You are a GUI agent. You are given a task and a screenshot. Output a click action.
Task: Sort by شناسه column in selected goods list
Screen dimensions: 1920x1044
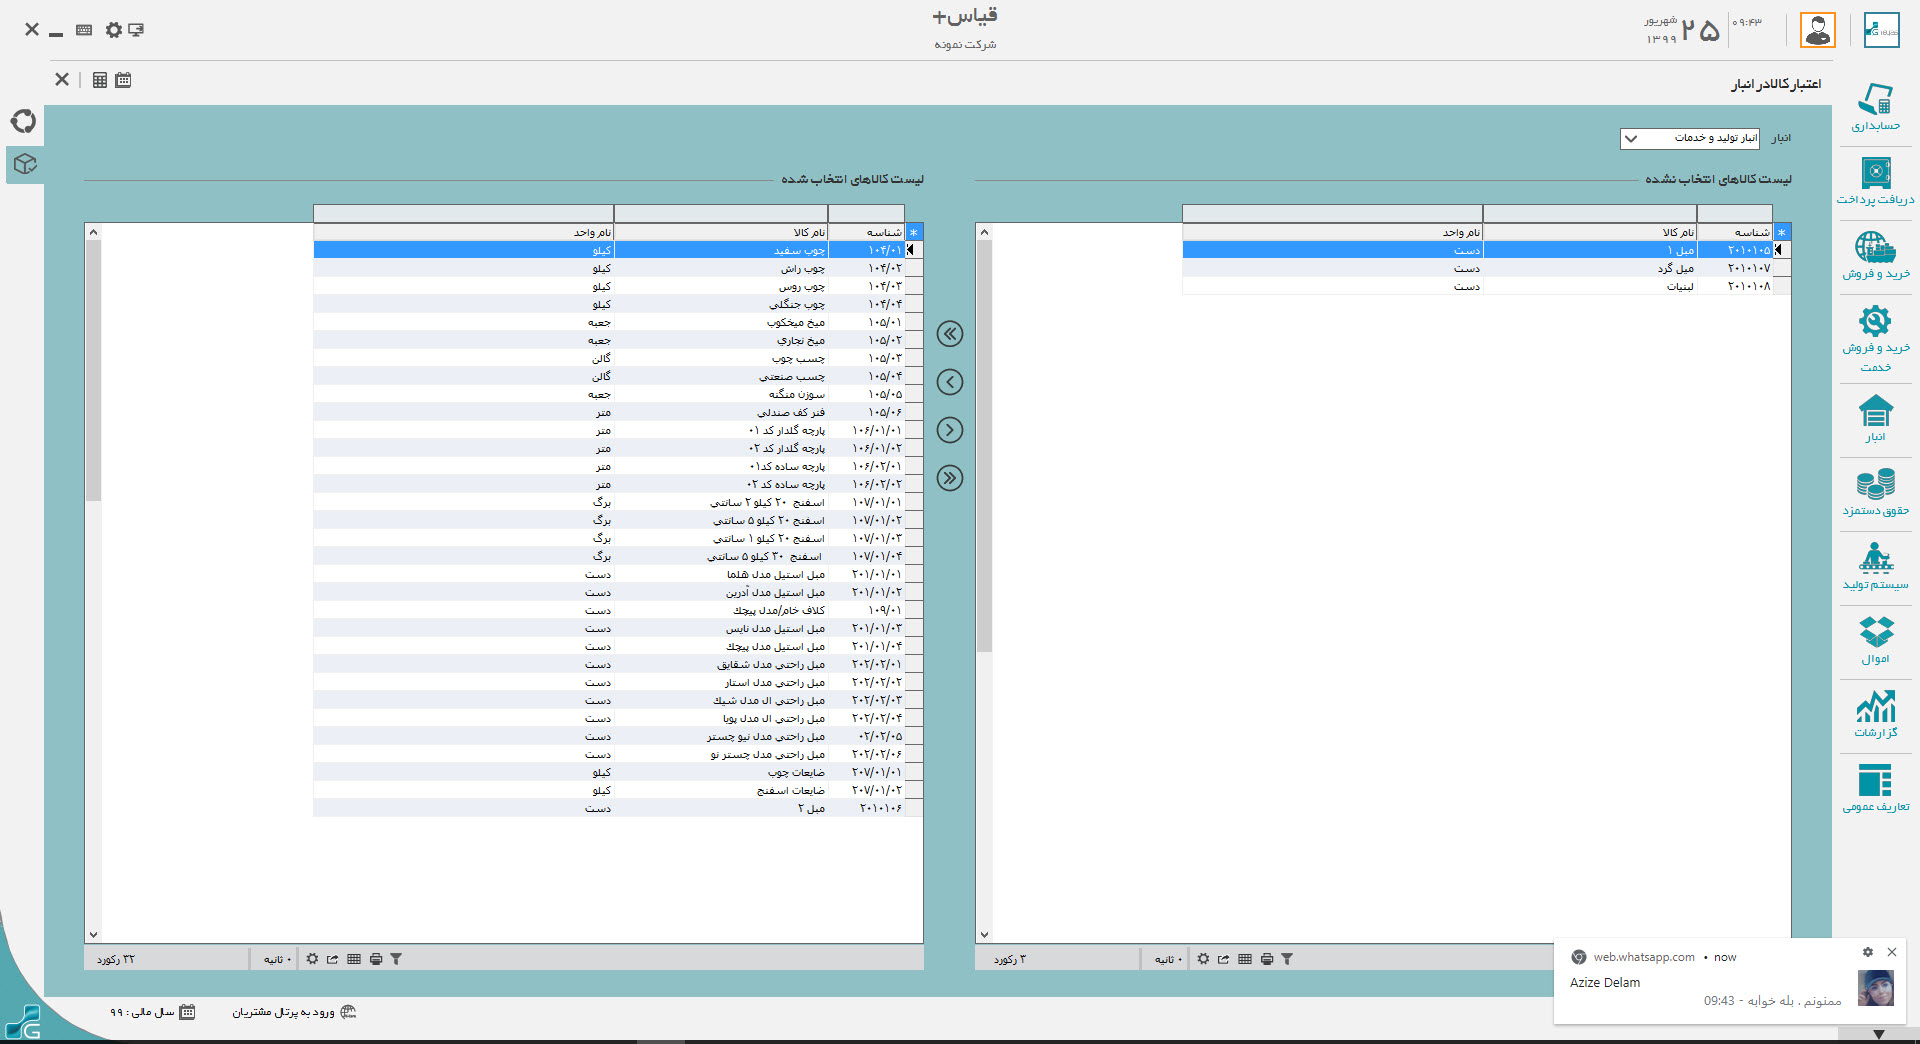coord(866,232)
